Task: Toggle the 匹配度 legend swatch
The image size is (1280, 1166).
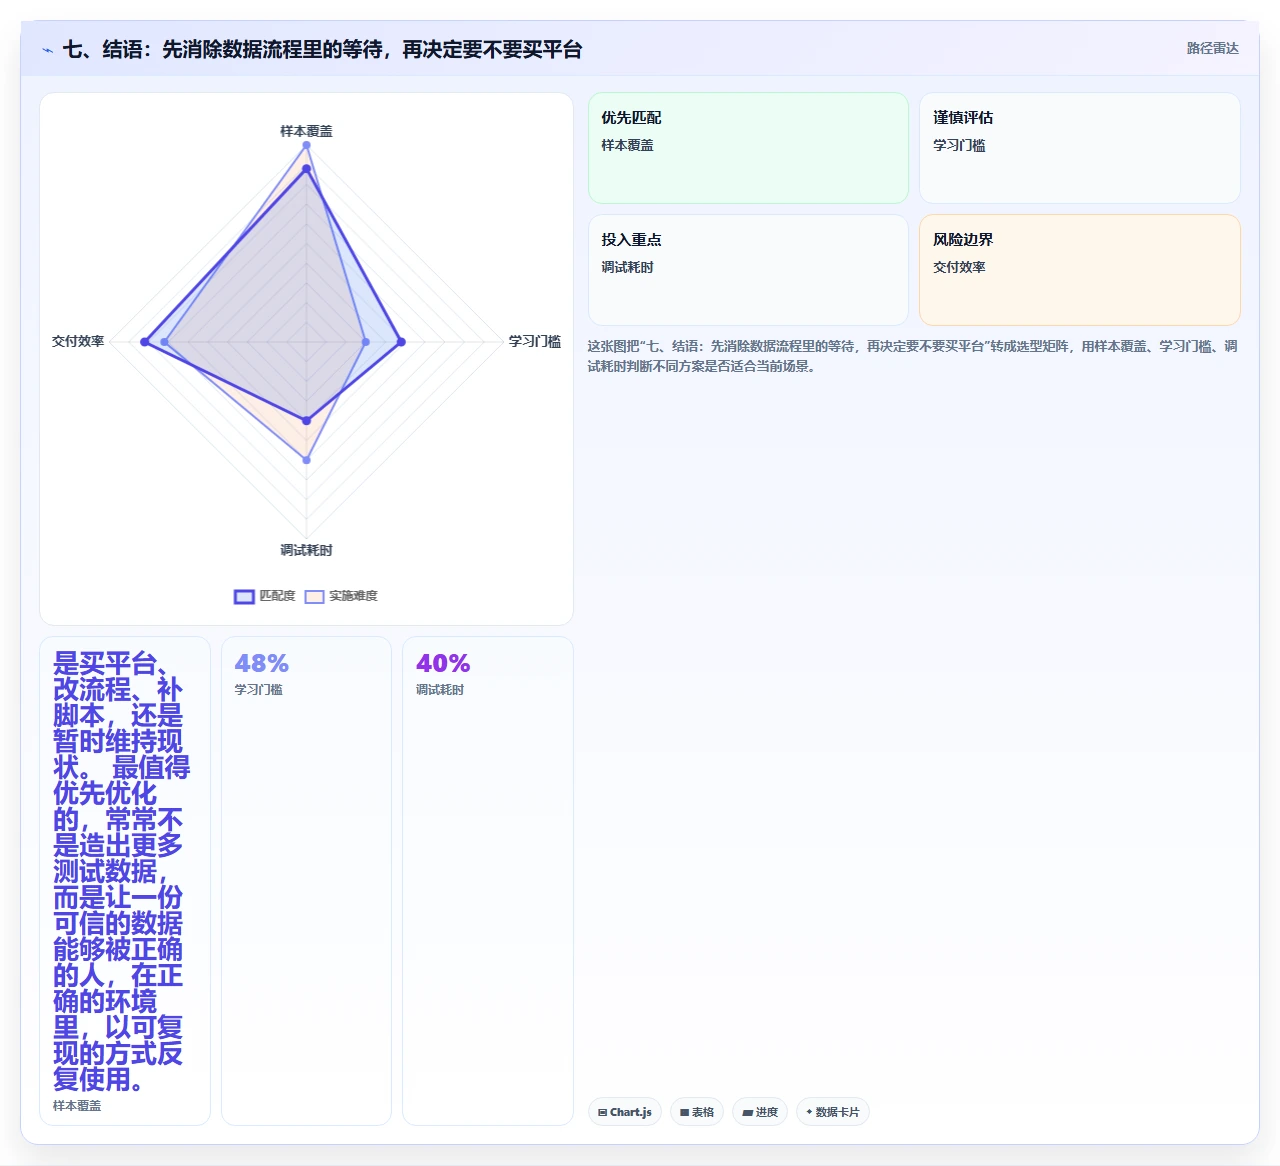Action: (x=244, y=596)
